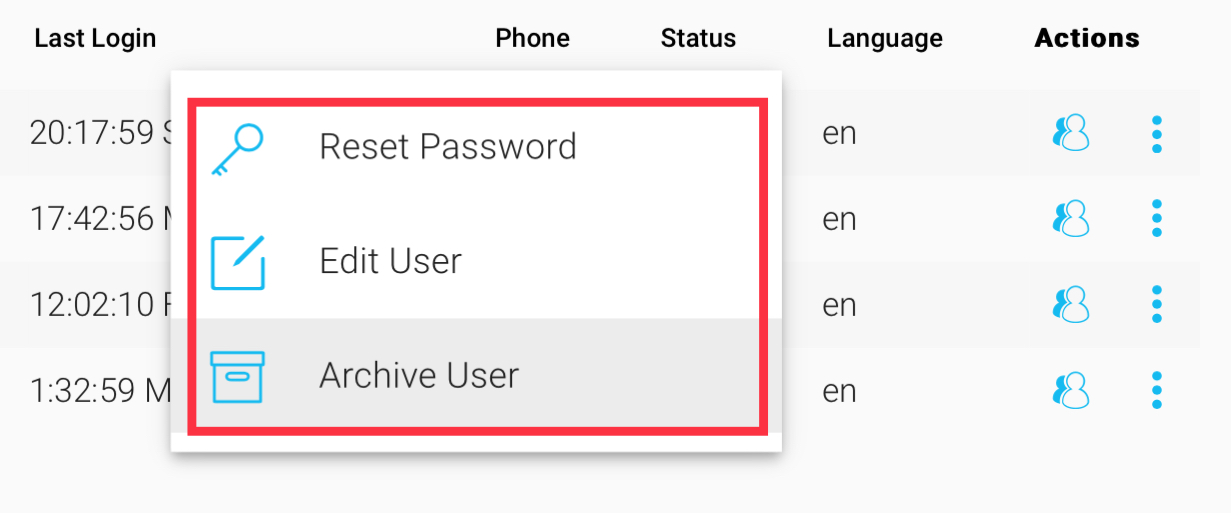Open the user group icon in the 12:02:10 row
The image size is (1231, 513).
[1071, 304]
